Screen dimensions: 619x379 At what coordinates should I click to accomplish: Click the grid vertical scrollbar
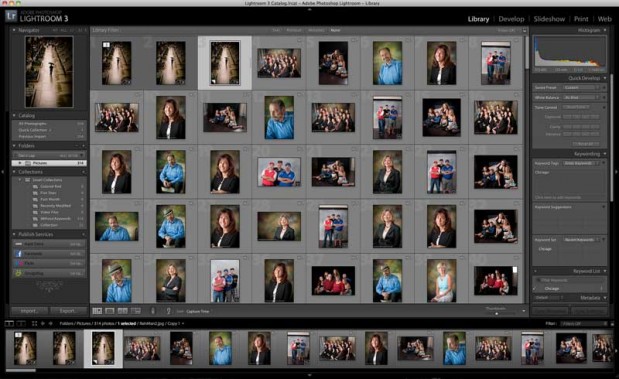(x=527, y=53)
